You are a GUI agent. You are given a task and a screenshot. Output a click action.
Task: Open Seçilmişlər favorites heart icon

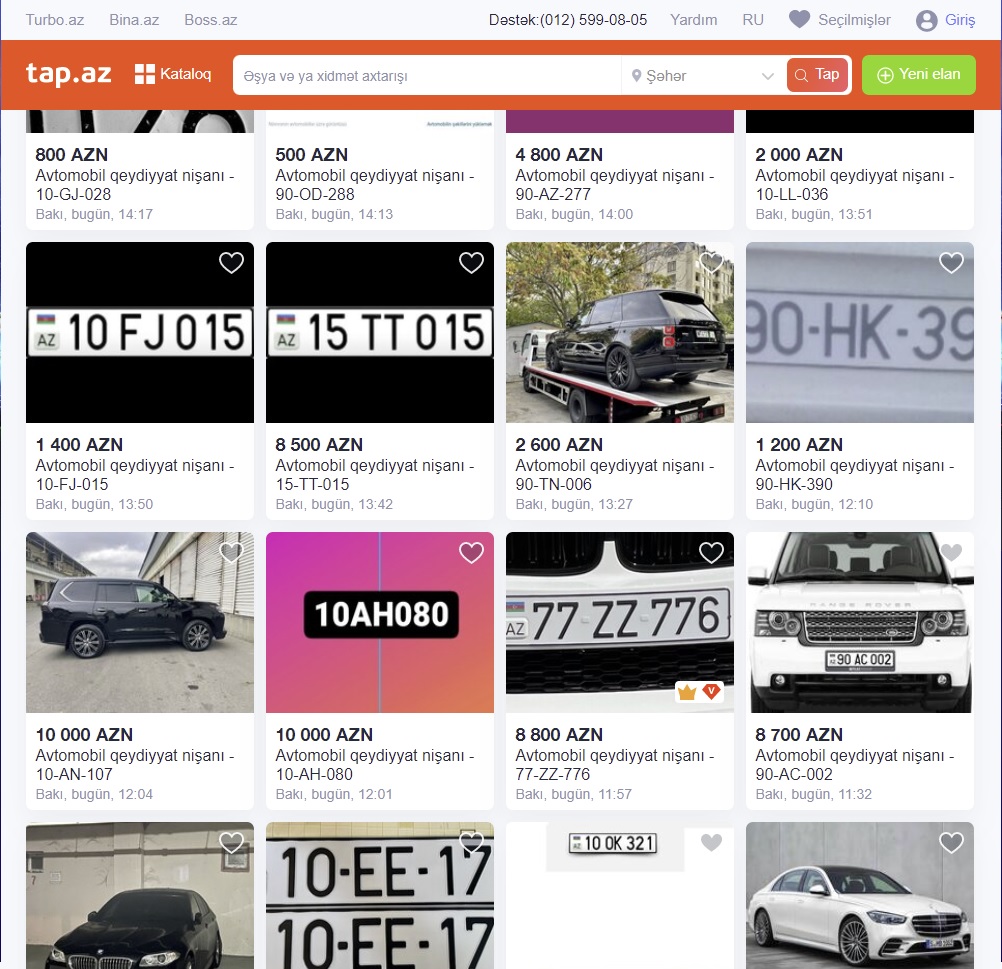click(x=799, y=20)
